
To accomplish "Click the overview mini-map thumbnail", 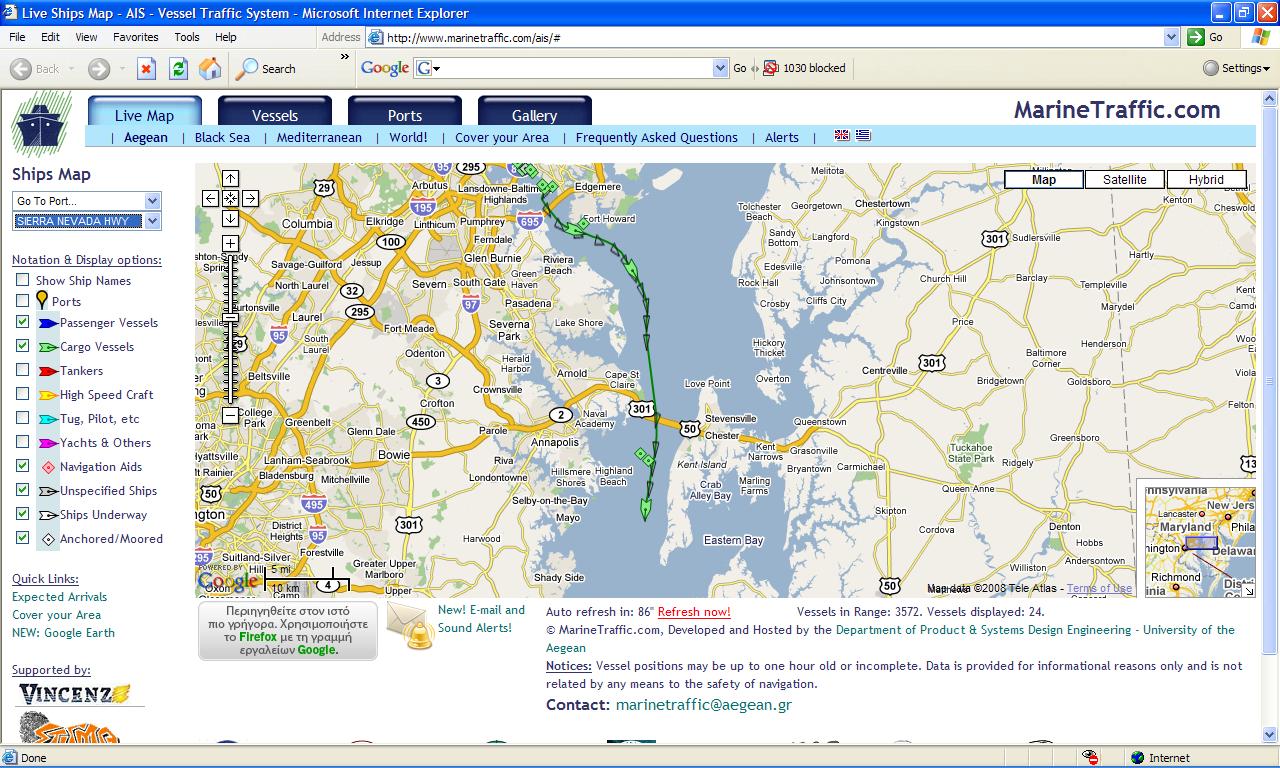I will coord(1200,541).
